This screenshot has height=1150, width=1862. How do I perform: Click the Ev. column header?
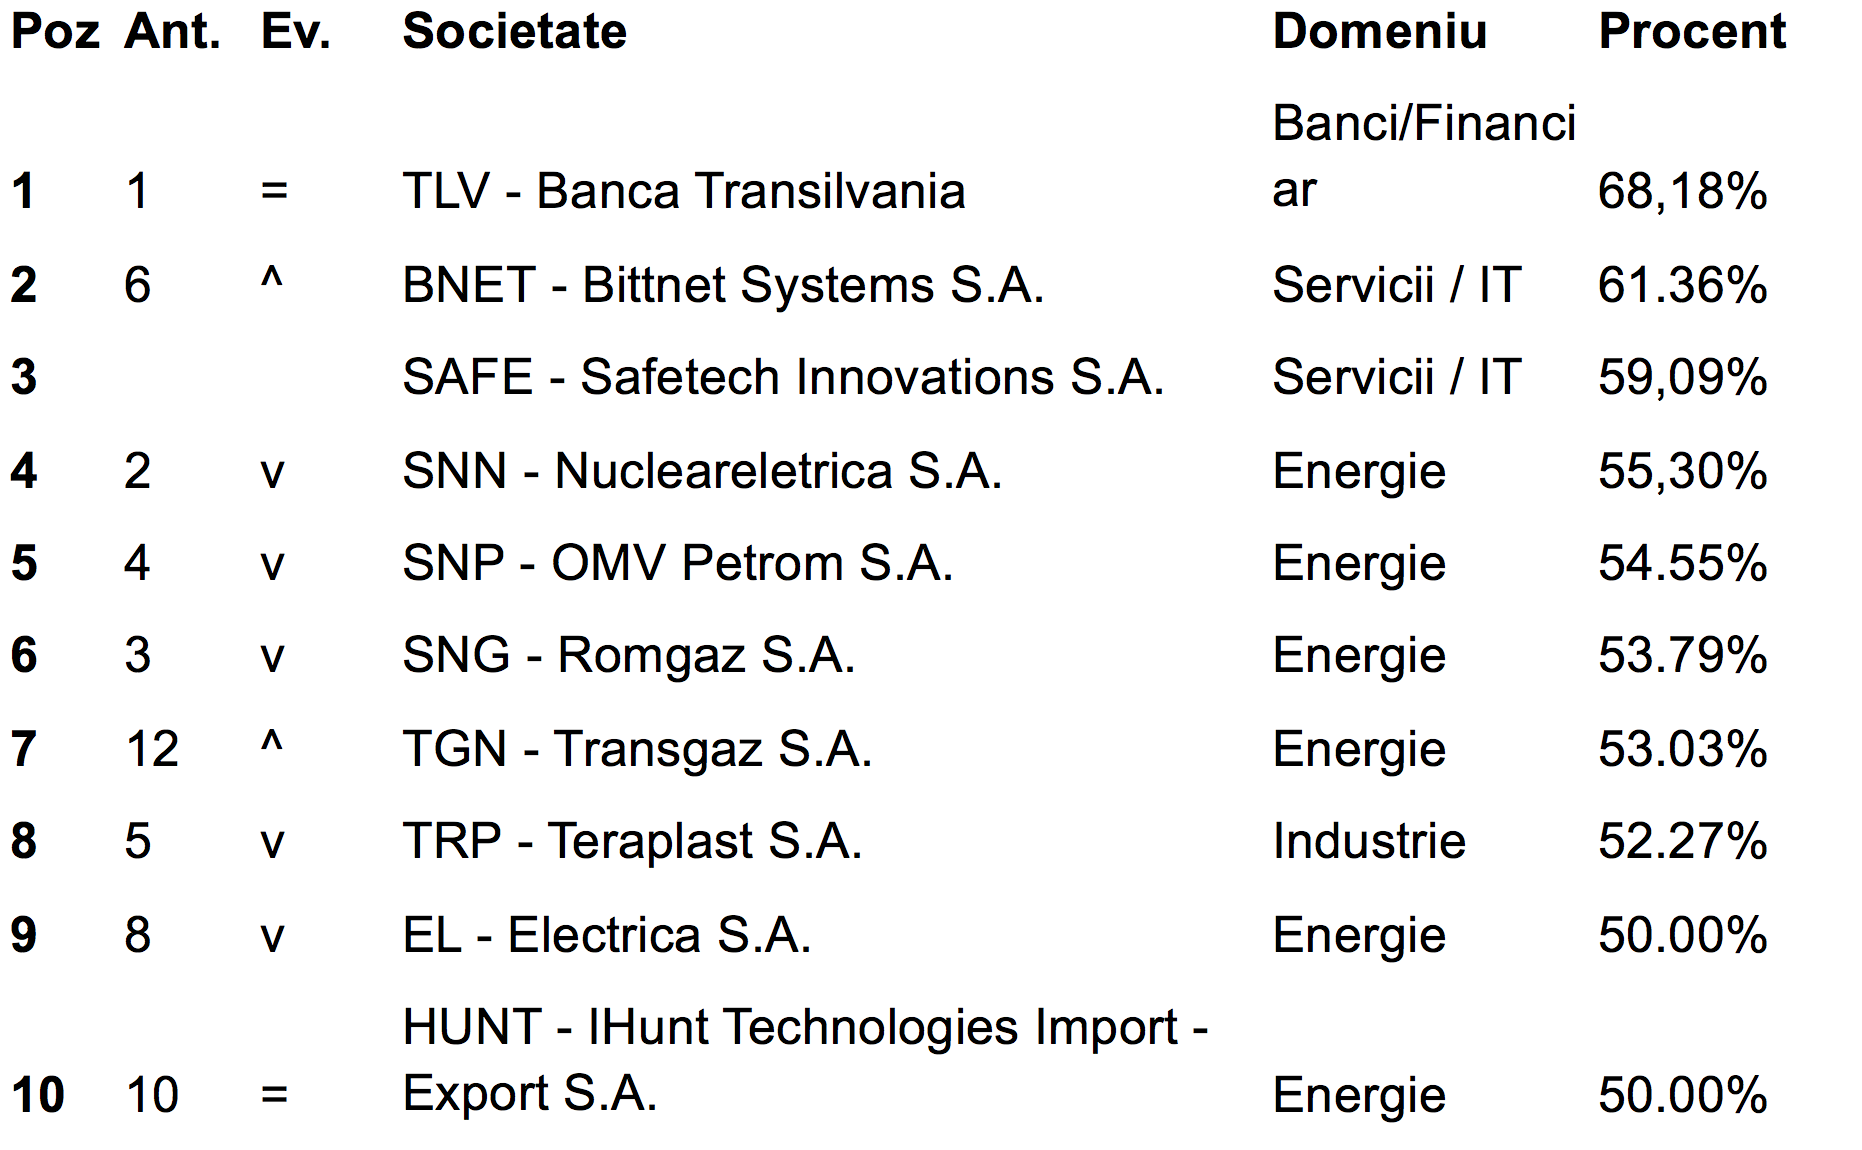point(296,31)
